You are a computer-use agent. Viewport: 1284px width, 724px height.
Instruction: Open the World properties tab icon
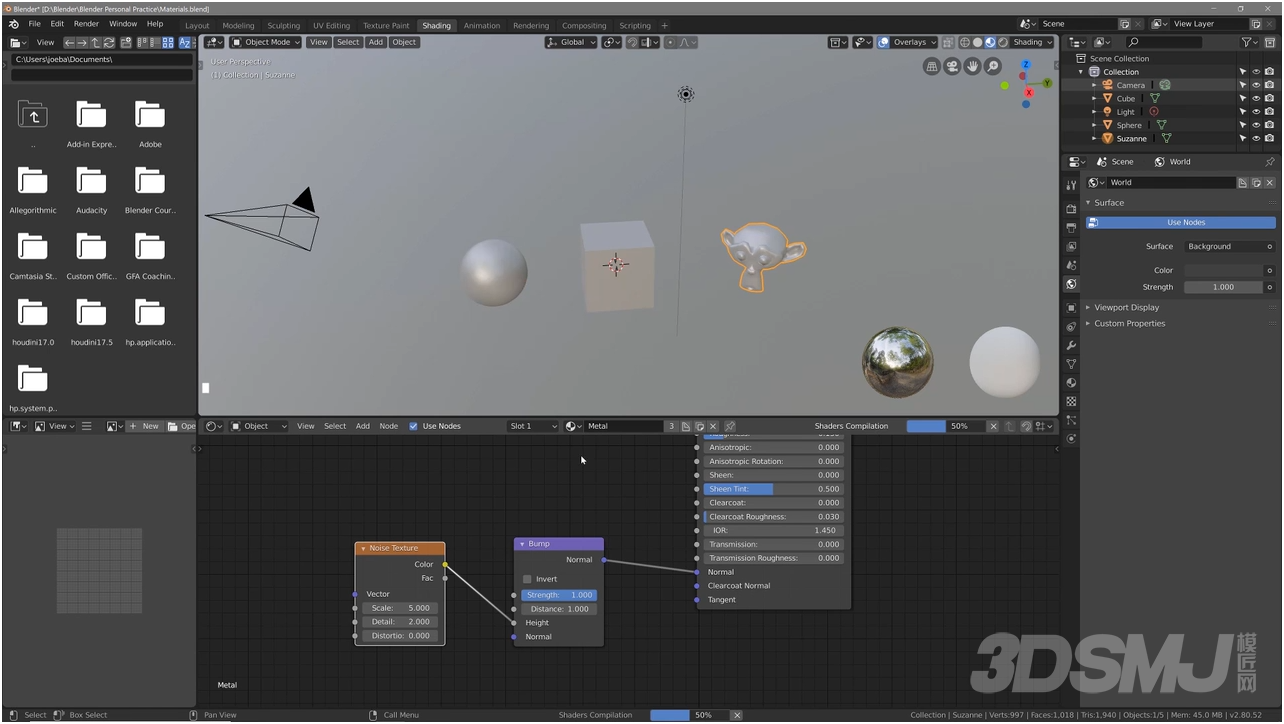1071,284
